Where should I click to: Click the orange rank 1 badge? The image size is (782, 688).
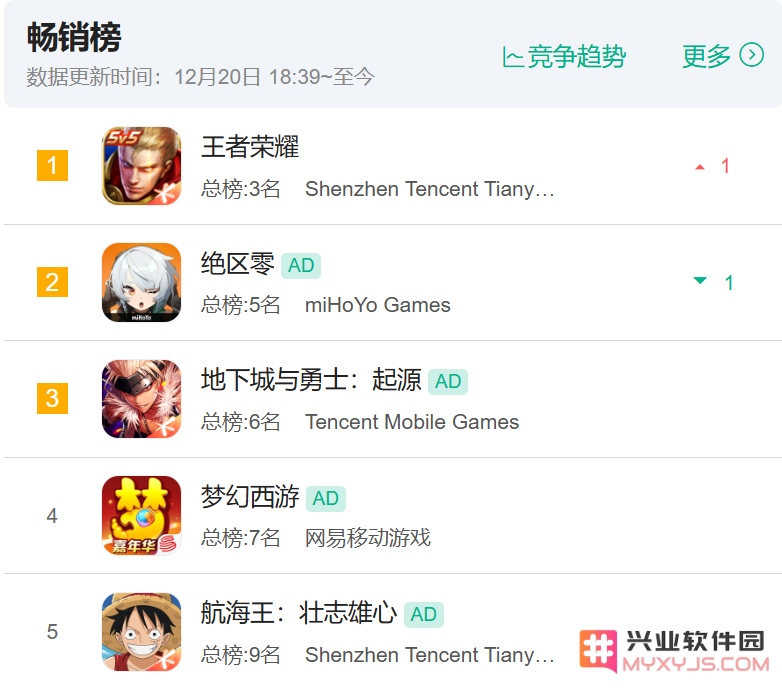click(52, 166)
